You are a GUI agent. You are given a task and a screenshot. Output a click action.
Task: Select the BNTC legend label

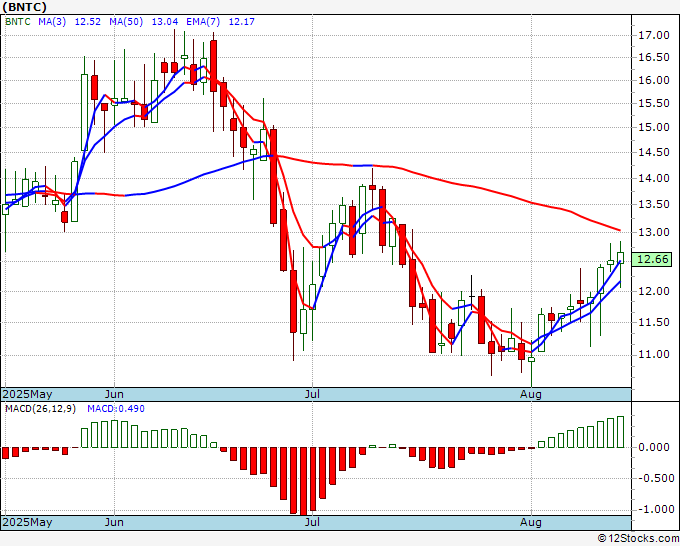(18, 22)
